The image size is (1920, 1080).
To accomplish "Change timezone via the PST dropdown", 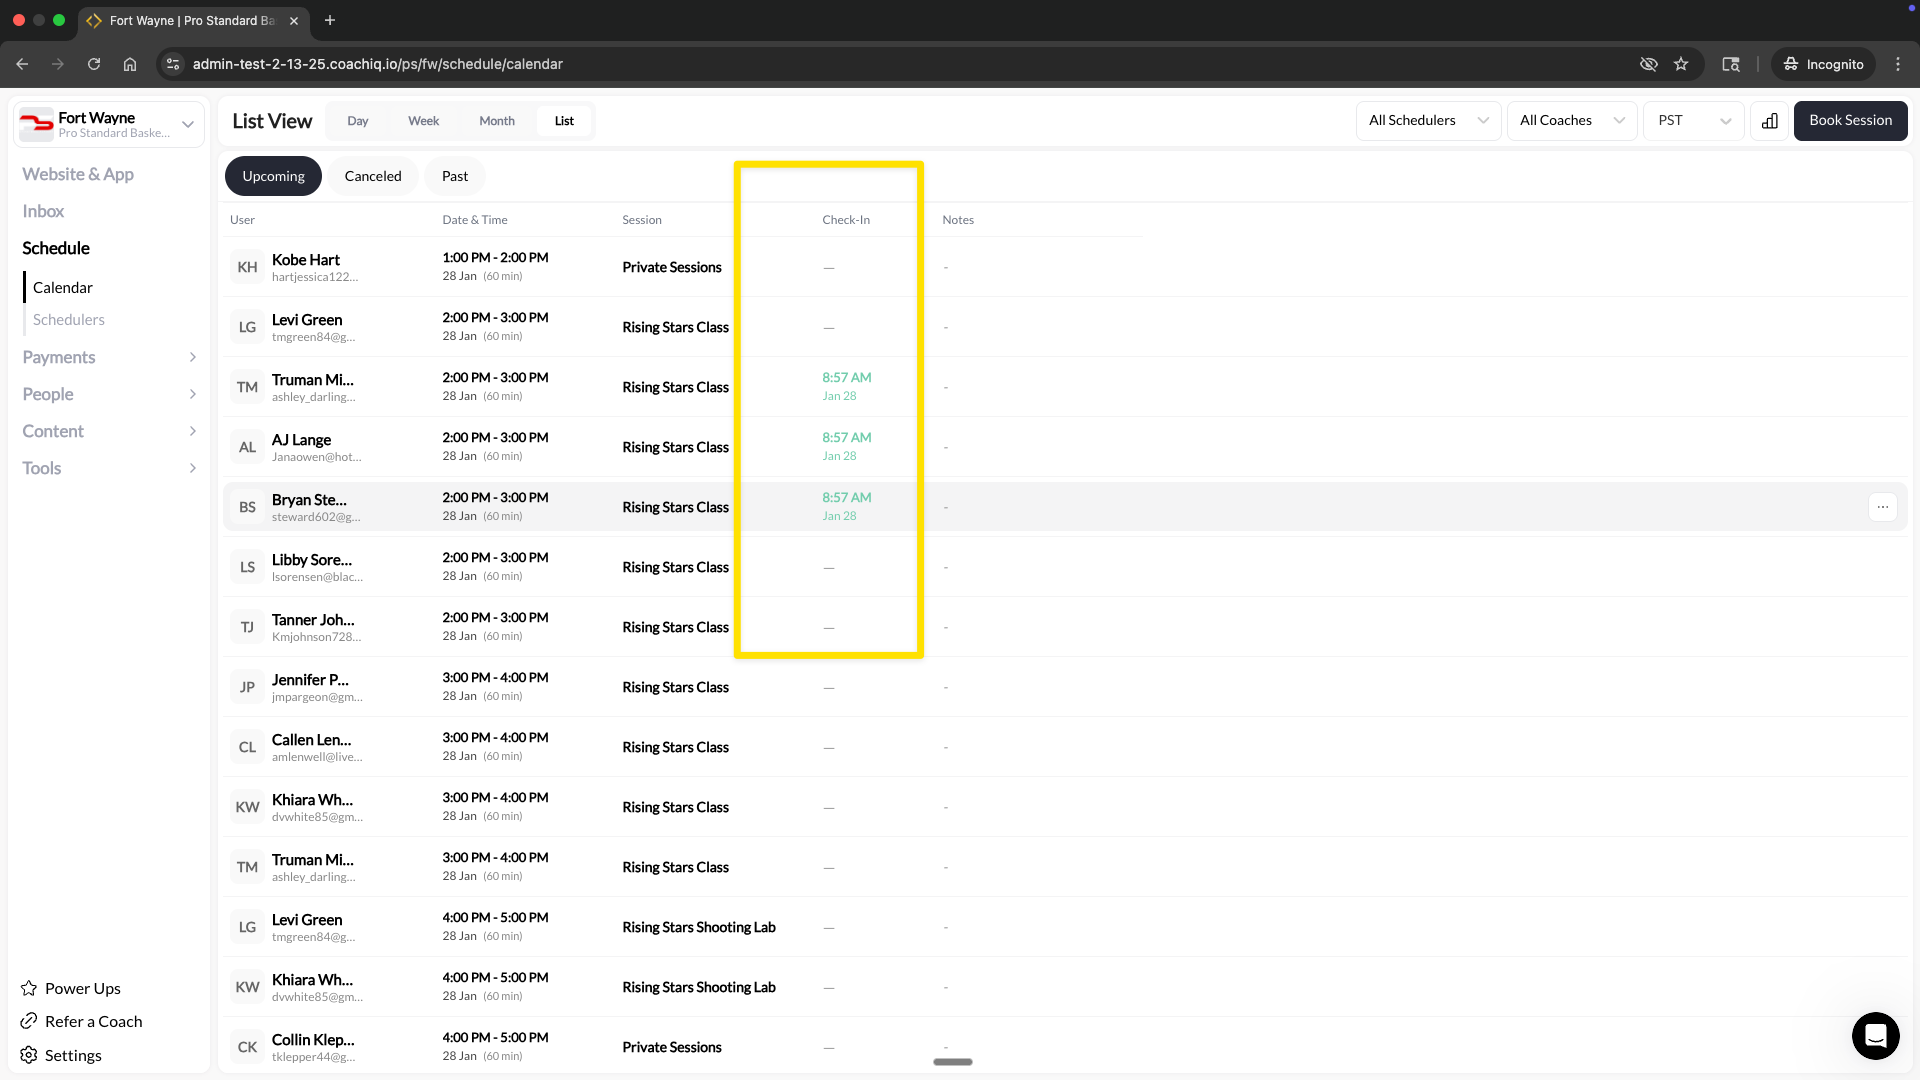I will [1692, 120].
